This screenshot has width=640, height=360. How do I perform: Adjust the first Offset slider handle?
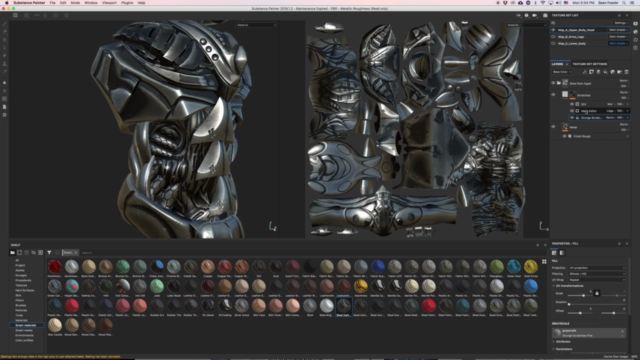(580, 313)
